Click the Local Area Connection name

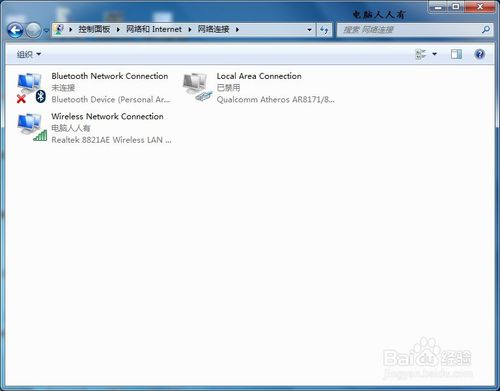tap(259, 76)
